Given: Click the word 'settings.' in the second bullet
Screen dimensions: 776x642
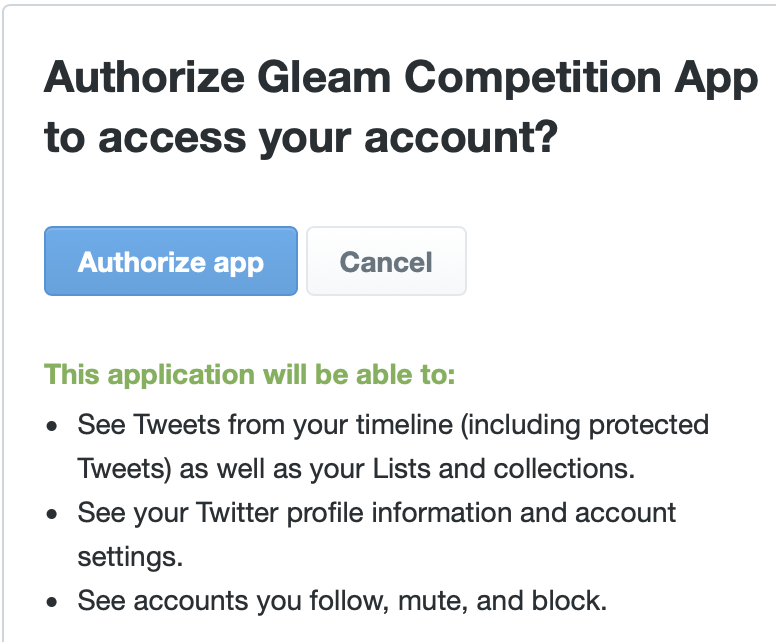Looking at the screenshot, I should [130, 557].
